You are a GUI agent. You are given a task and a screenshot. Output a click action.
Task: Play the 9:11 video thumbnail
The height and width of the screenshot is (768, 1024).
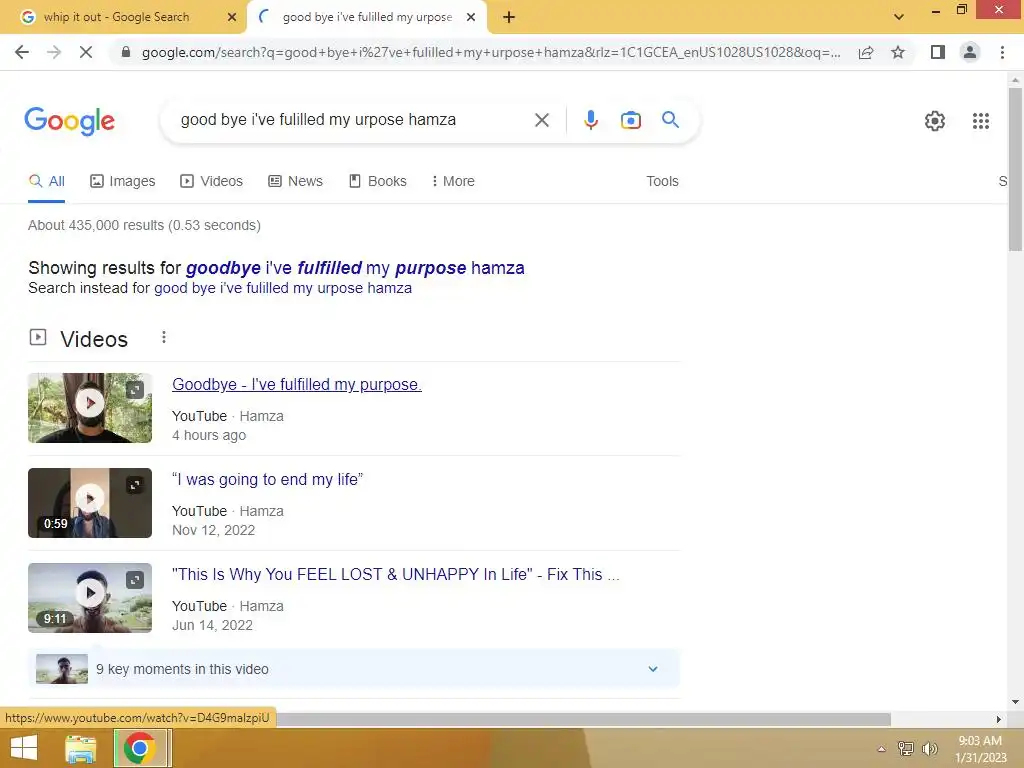click(90, 598)
